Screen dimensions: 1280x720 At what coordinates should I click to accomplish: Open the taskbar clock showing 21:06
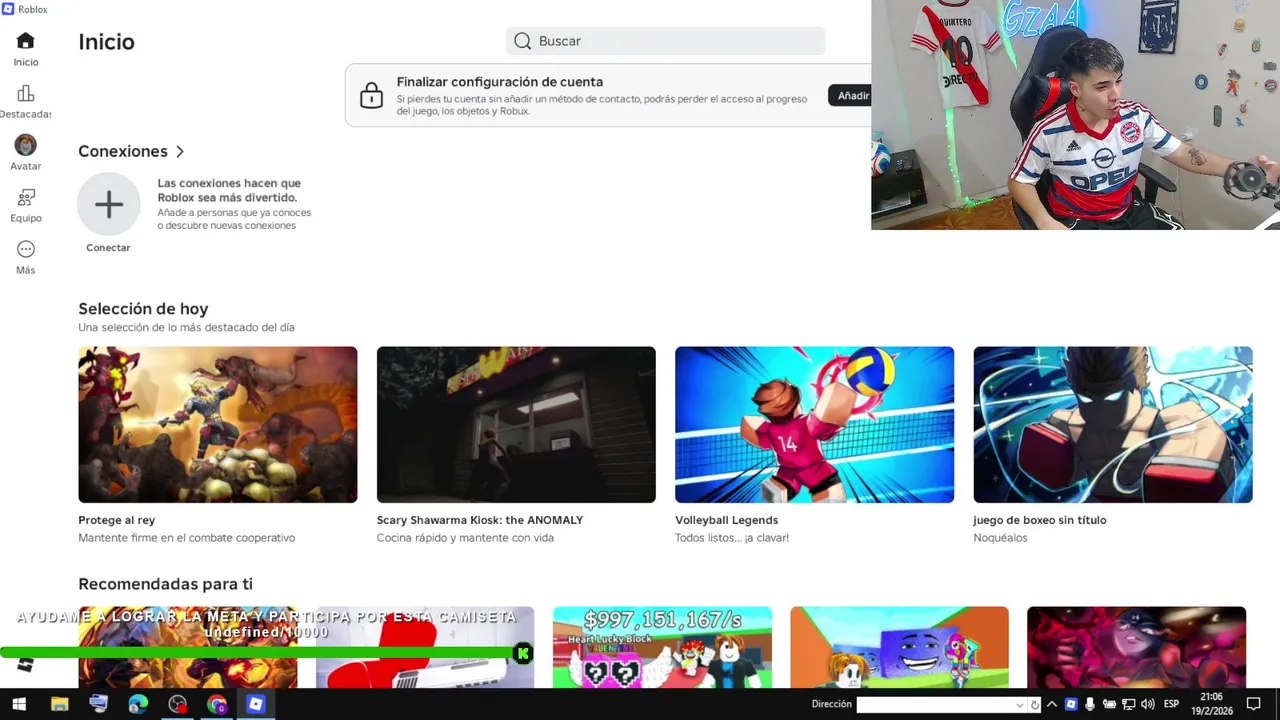pos(1212,704)
